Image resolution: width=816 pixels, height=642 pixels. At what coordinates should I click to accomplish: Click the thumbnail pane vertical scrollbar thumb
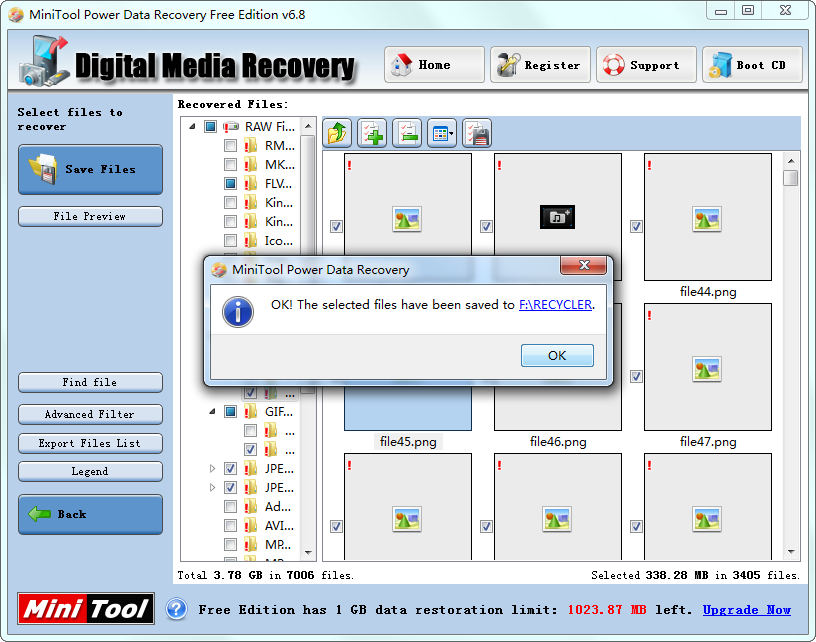791,178
